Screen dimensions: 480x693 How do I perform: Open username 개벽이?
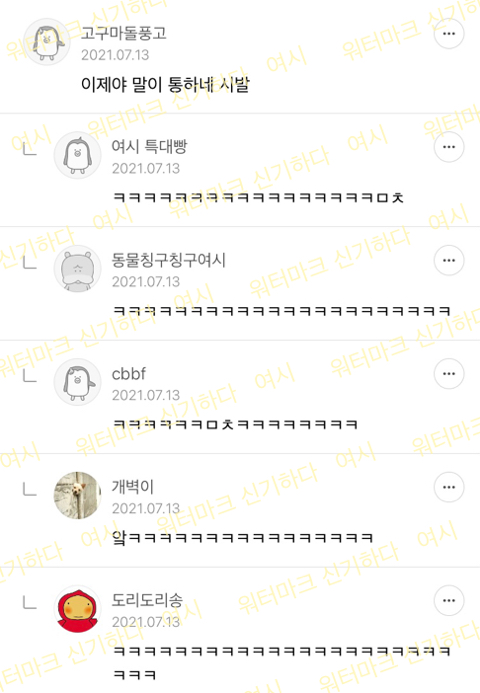[133, 487]
